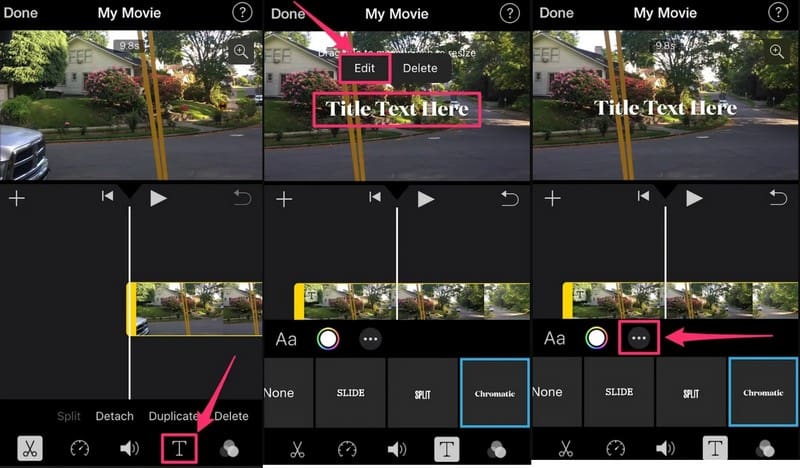This screenshot has width=800, height=468.
Task: Tap Done in right screen
Action: point(557,13)
